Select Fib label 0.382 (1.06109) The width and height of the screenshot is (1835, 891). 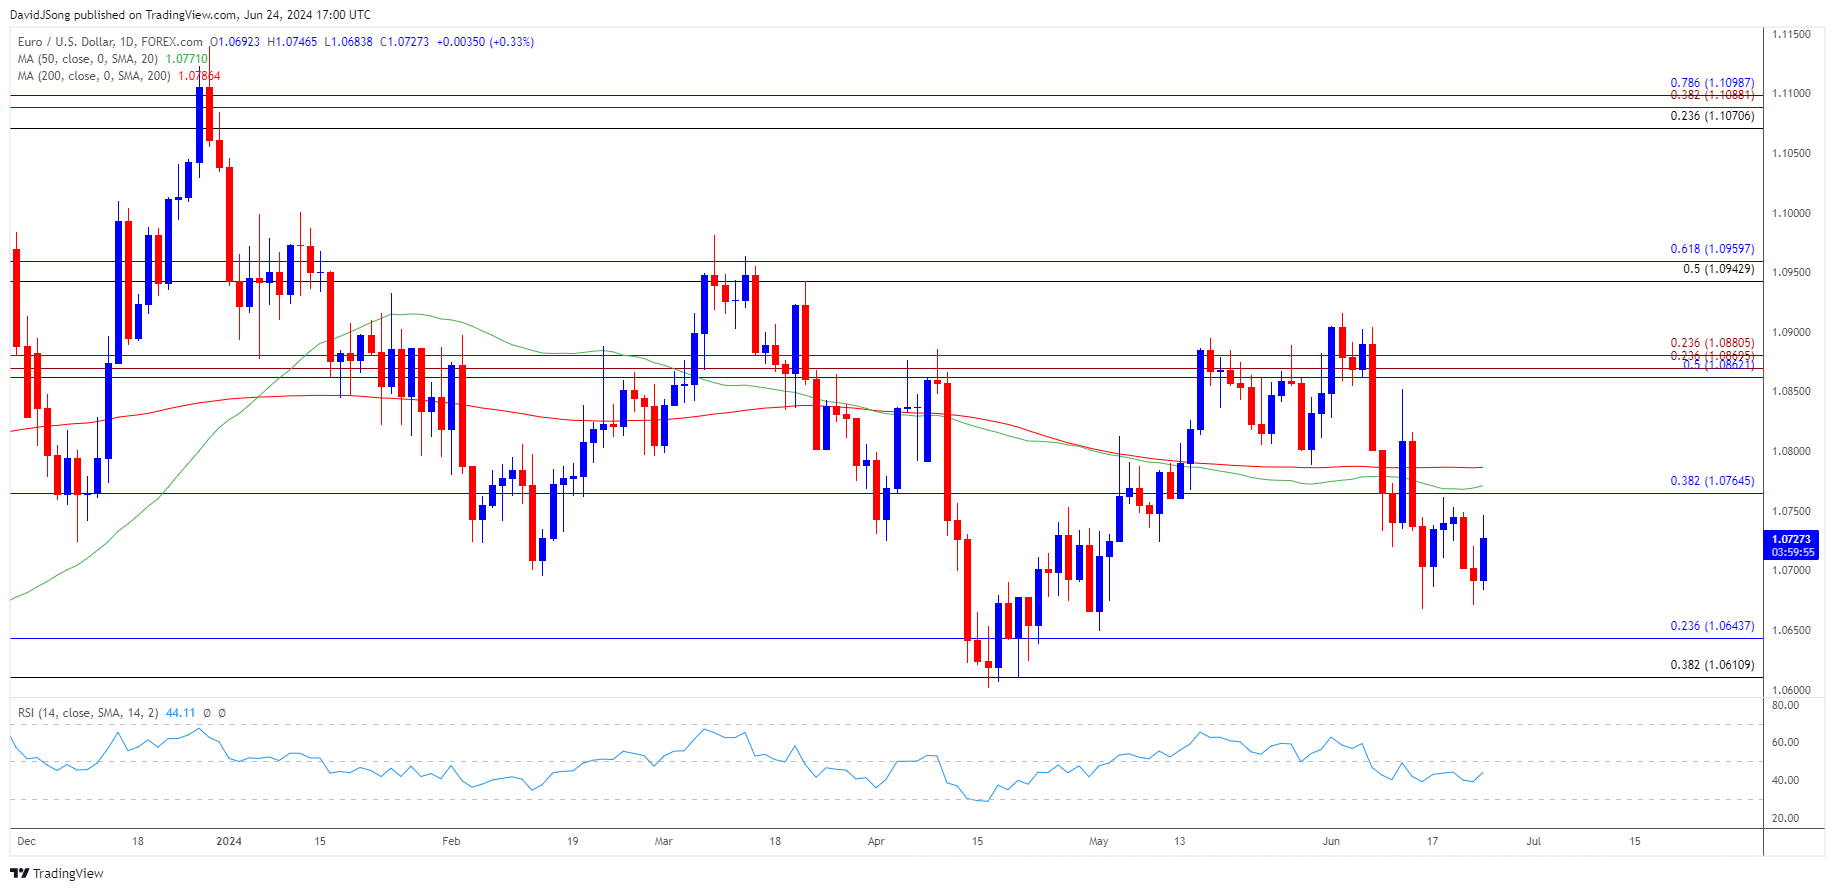pos(1712,665)
